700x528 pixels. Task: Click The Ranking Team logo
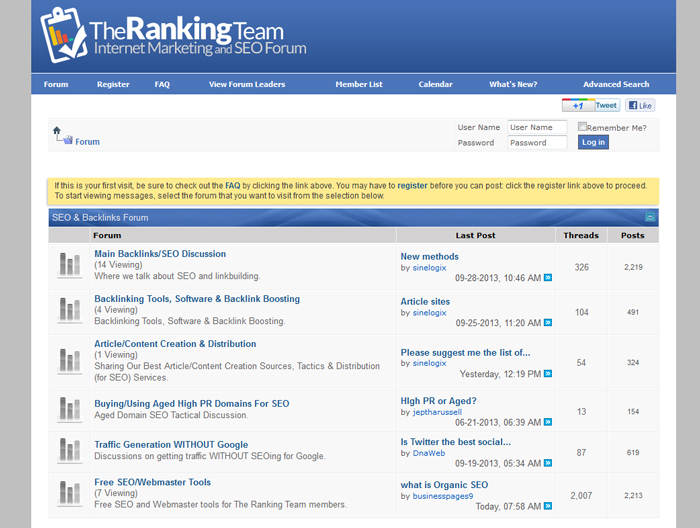click(x=173, y=37)
